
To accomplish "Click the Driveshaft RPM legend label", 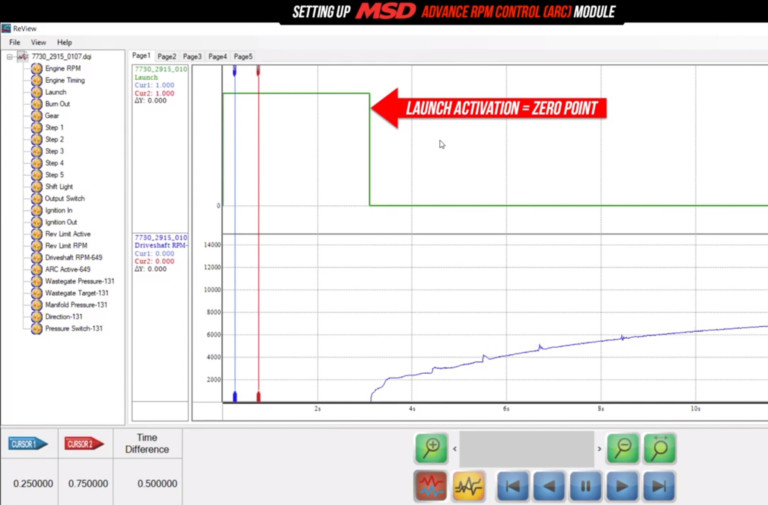I will click(161, 245).
